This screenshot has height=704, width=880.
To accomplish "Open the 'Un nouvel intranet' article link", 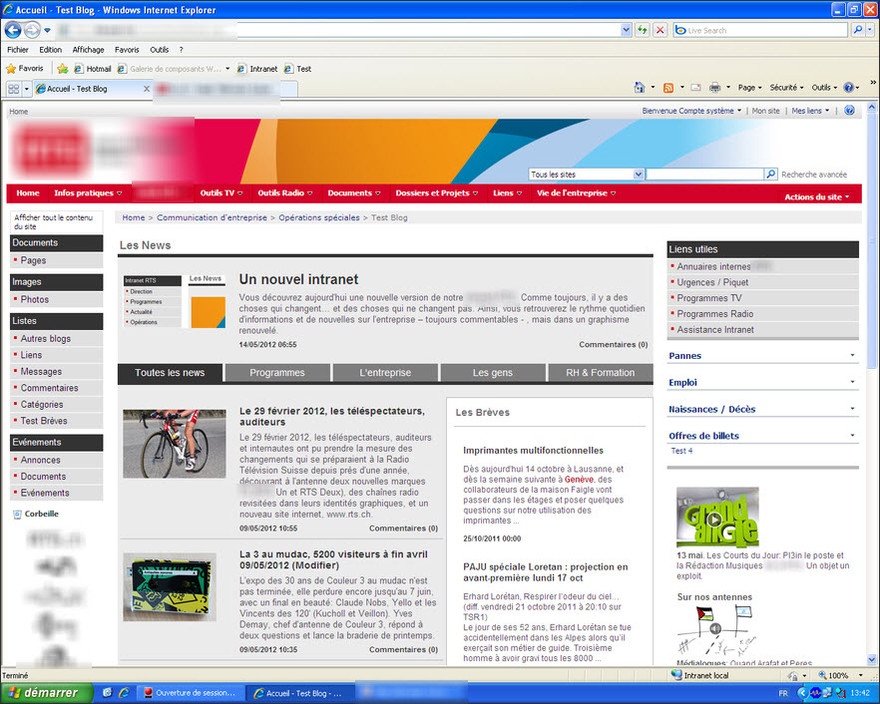I will coord(298,279).
